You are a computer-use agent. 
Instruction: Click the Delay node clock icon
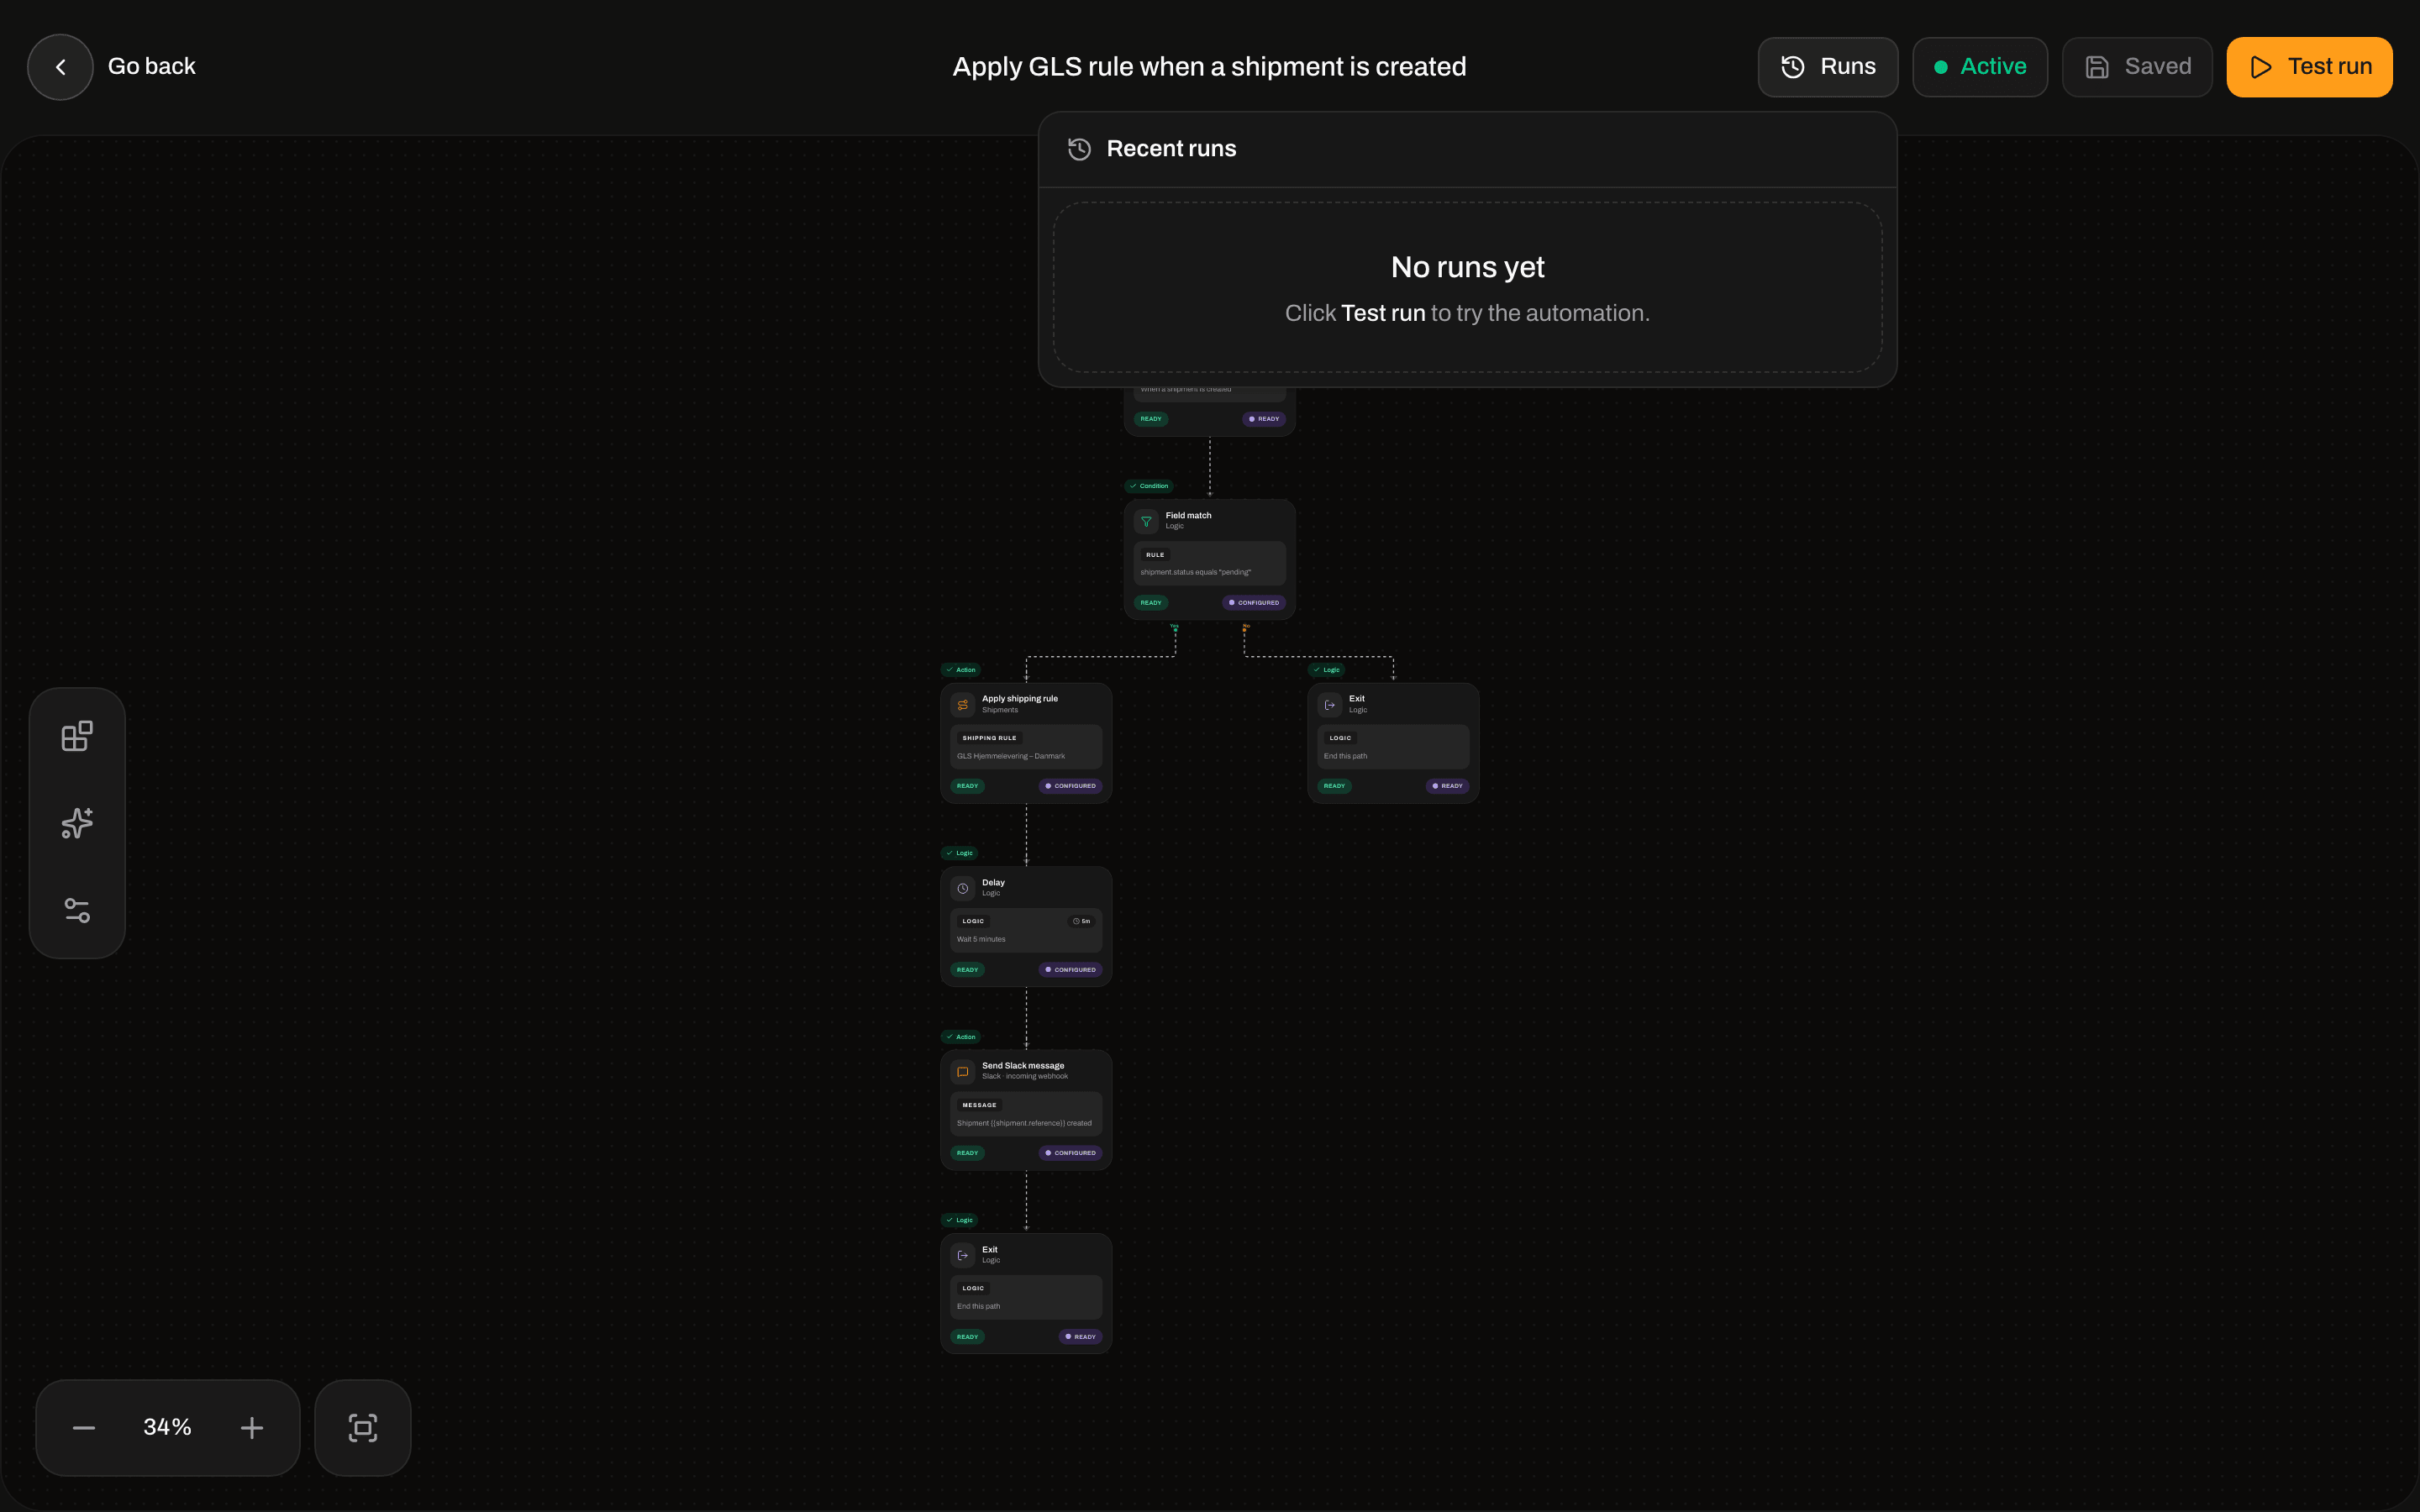coord(963,888)
